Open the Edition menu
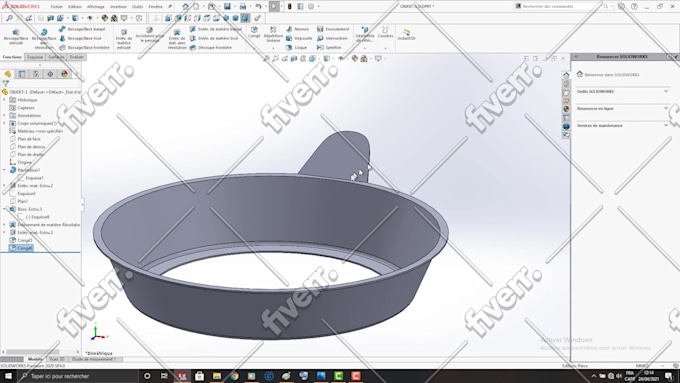680x383 pixels. click(75, 7)
